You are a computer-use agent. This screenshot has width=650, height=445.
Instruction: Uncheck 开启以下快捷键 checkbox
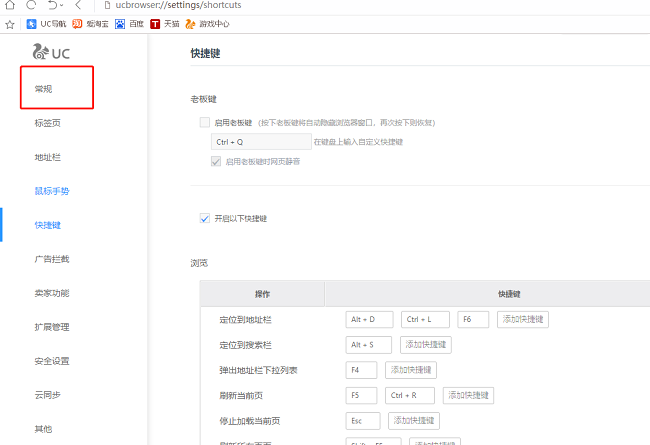(205, 218)
